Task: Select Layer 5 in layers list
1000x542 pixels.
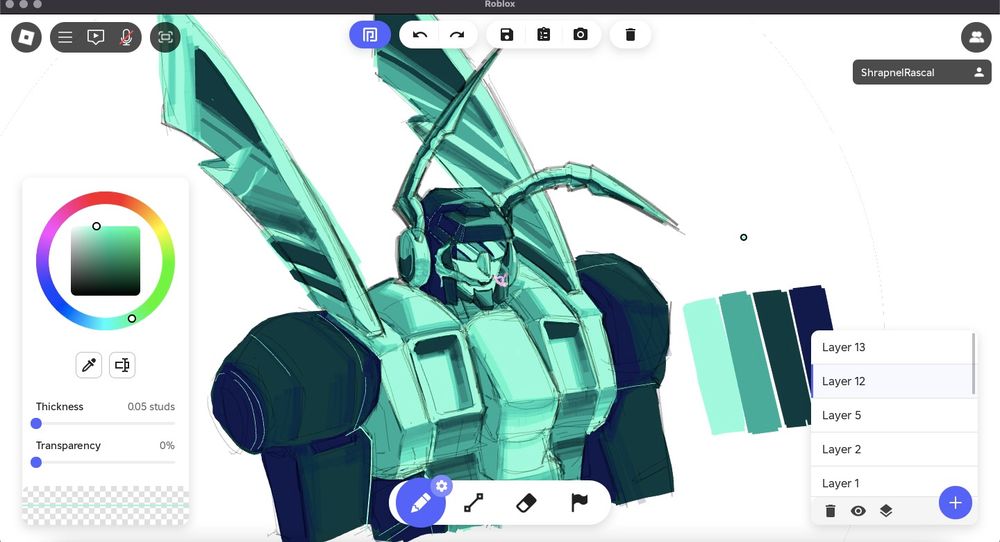Action: [x=892, y=415]
